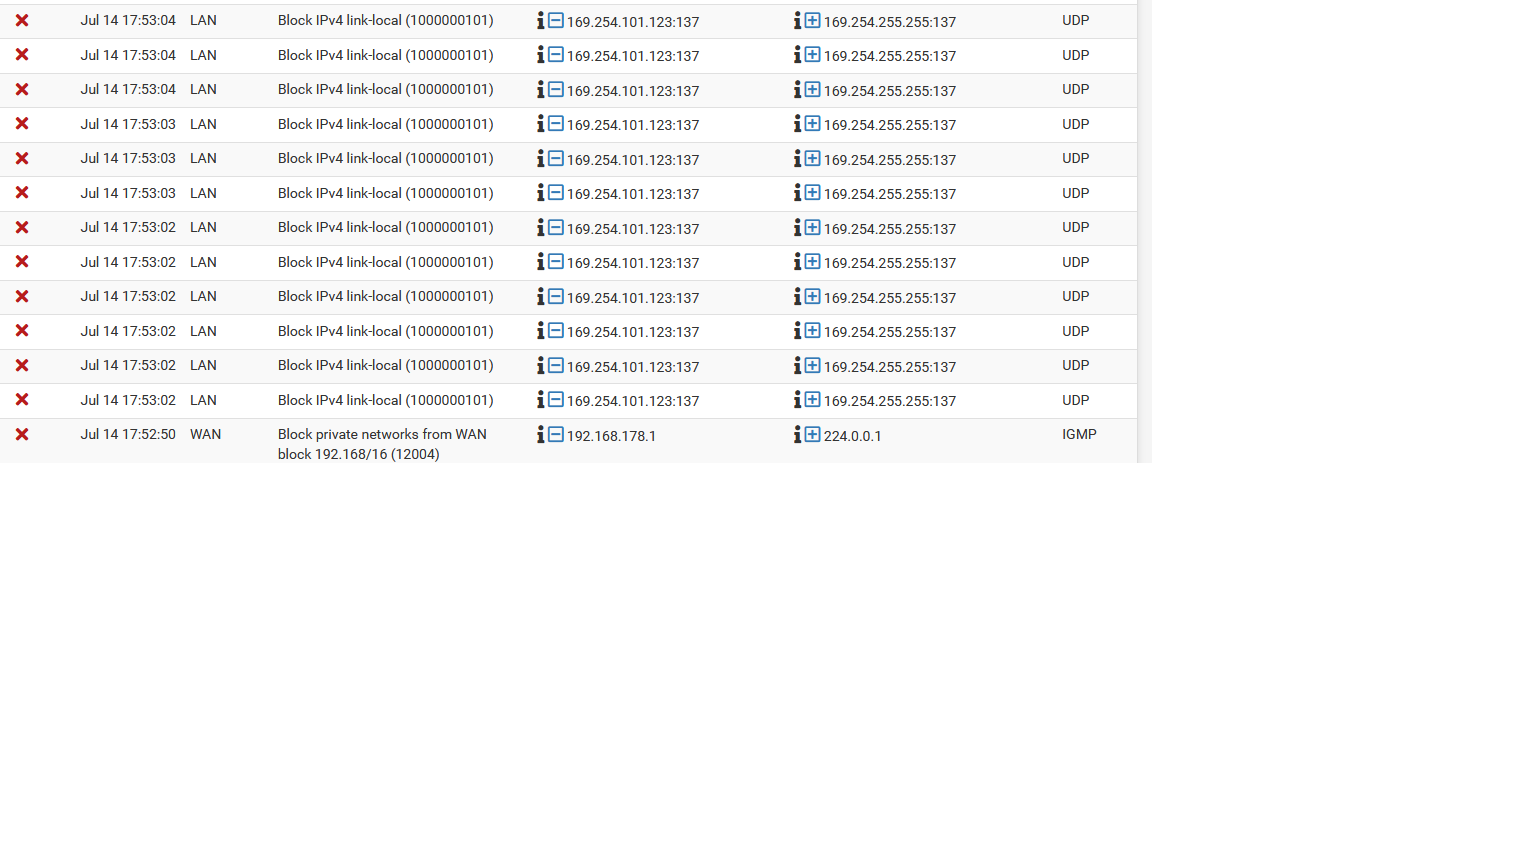Resolve source 192.168.178.1 via its info icon
This screenshot has width=1536, height=864.
tap(541, 434)
